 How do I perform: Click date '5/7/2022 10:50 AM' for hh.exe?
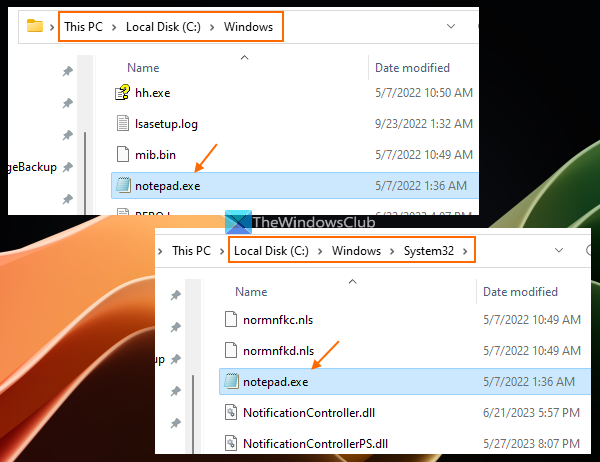coord(424,93)
